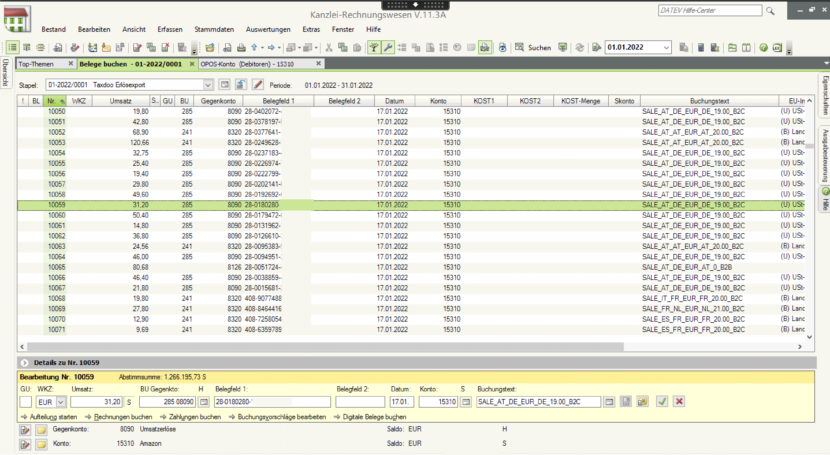Click the tree structure toolbar icon

[x=374, y=48]
